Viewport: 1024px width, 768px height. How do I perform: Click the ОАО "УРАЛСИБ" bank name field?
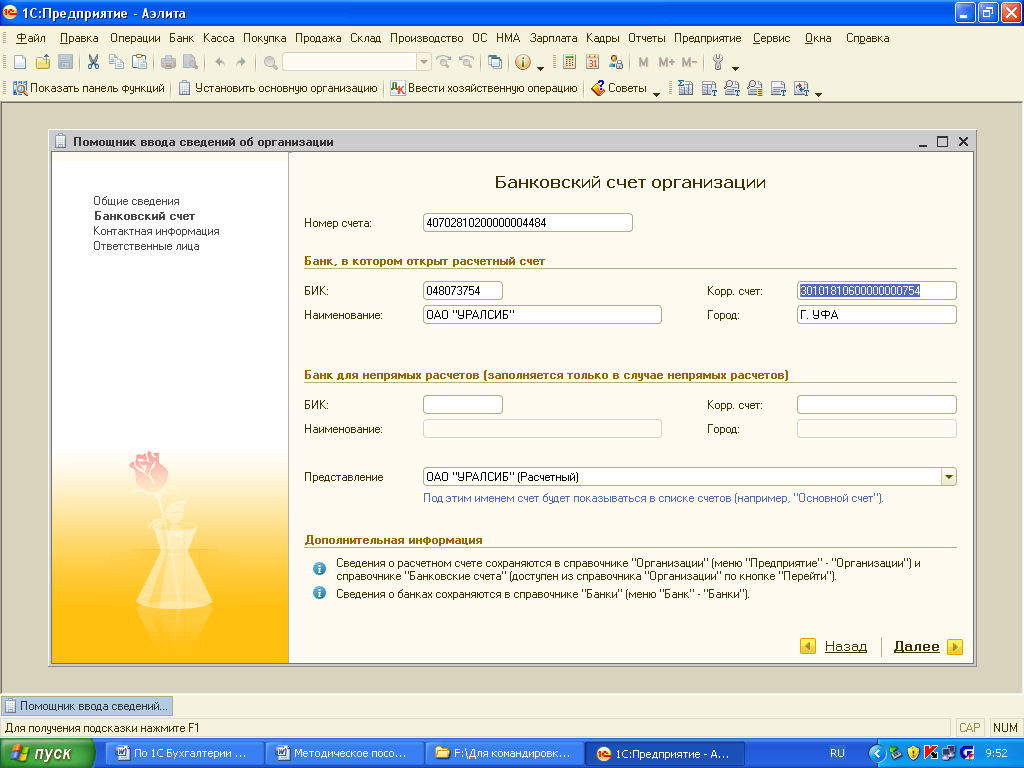pos(542,315)
